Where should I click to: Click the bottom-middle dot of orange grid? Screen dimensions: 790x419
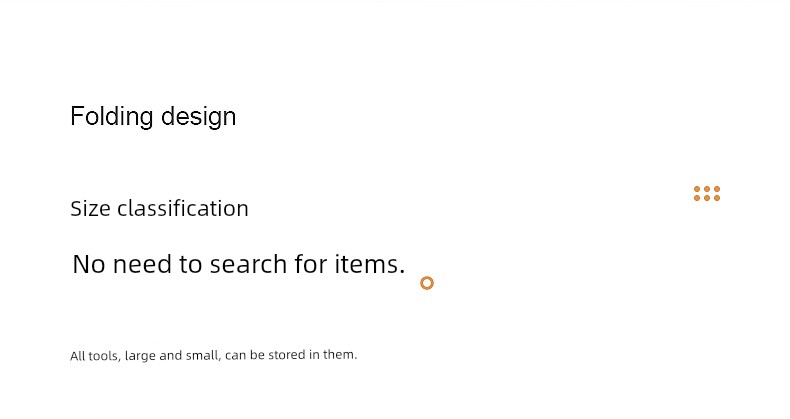(707, 198)
